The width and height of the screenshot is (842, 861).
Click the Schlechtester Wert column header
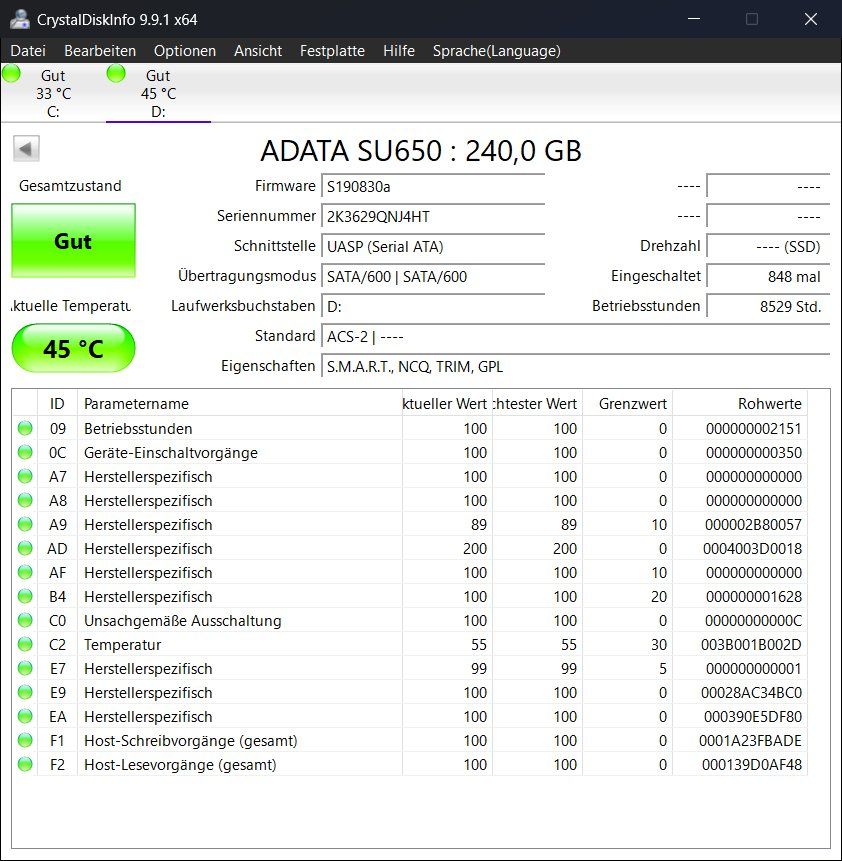click(537, 404)
